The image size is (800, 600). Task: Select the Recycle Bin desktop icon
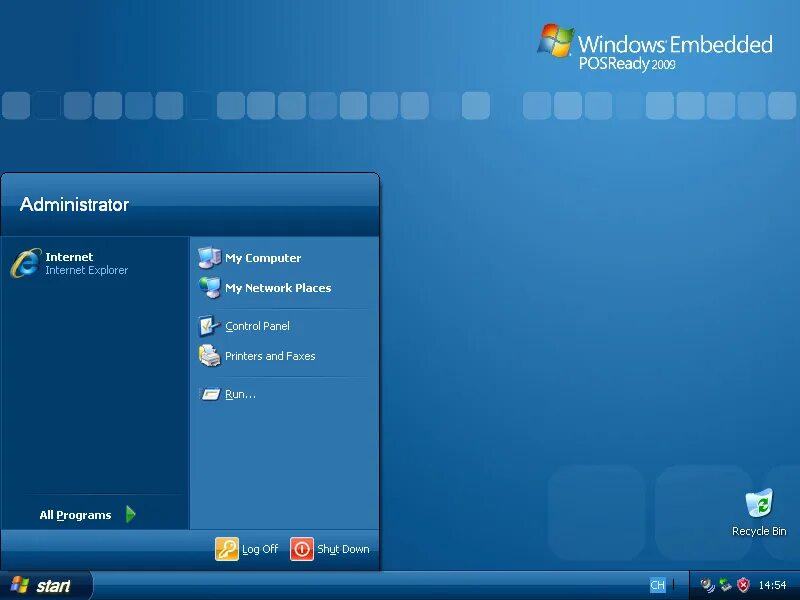pyautogui.click(x=759, y=503)
